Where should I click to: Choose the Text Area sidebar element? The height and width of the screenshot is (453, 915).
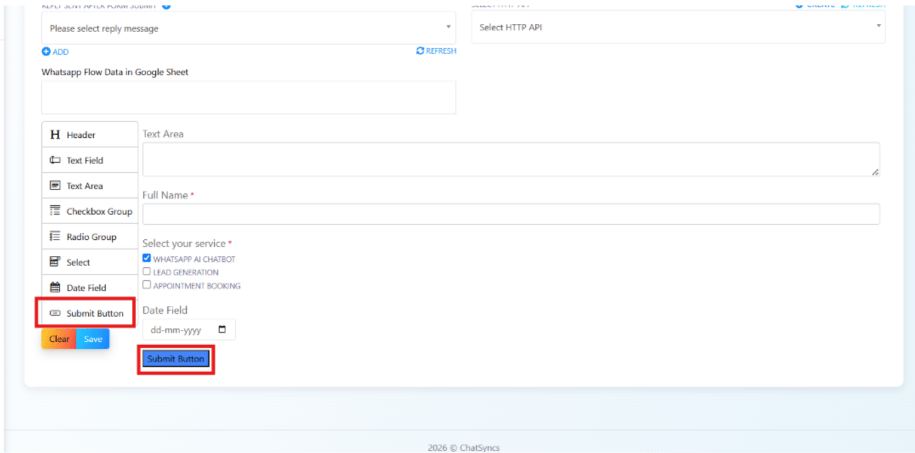(x=90, y=186)
